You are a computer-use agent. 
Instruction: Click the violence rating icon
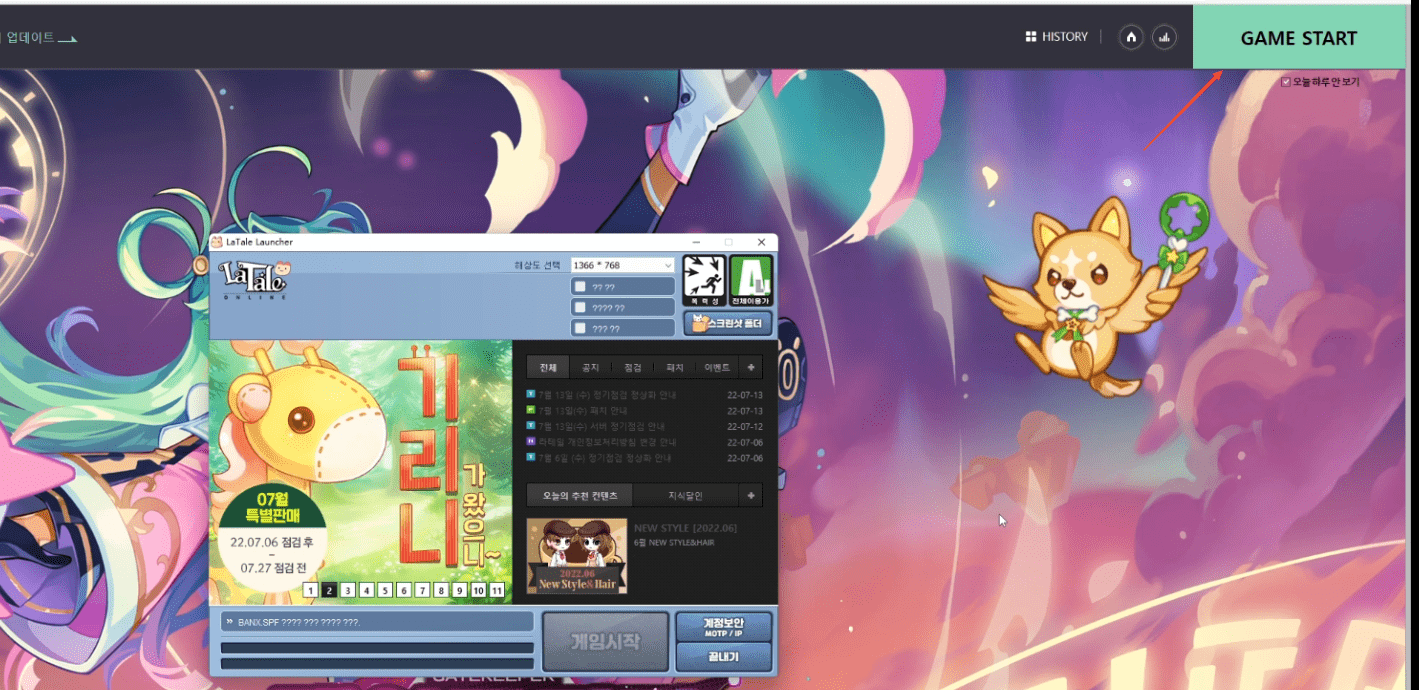coord(704,280)
